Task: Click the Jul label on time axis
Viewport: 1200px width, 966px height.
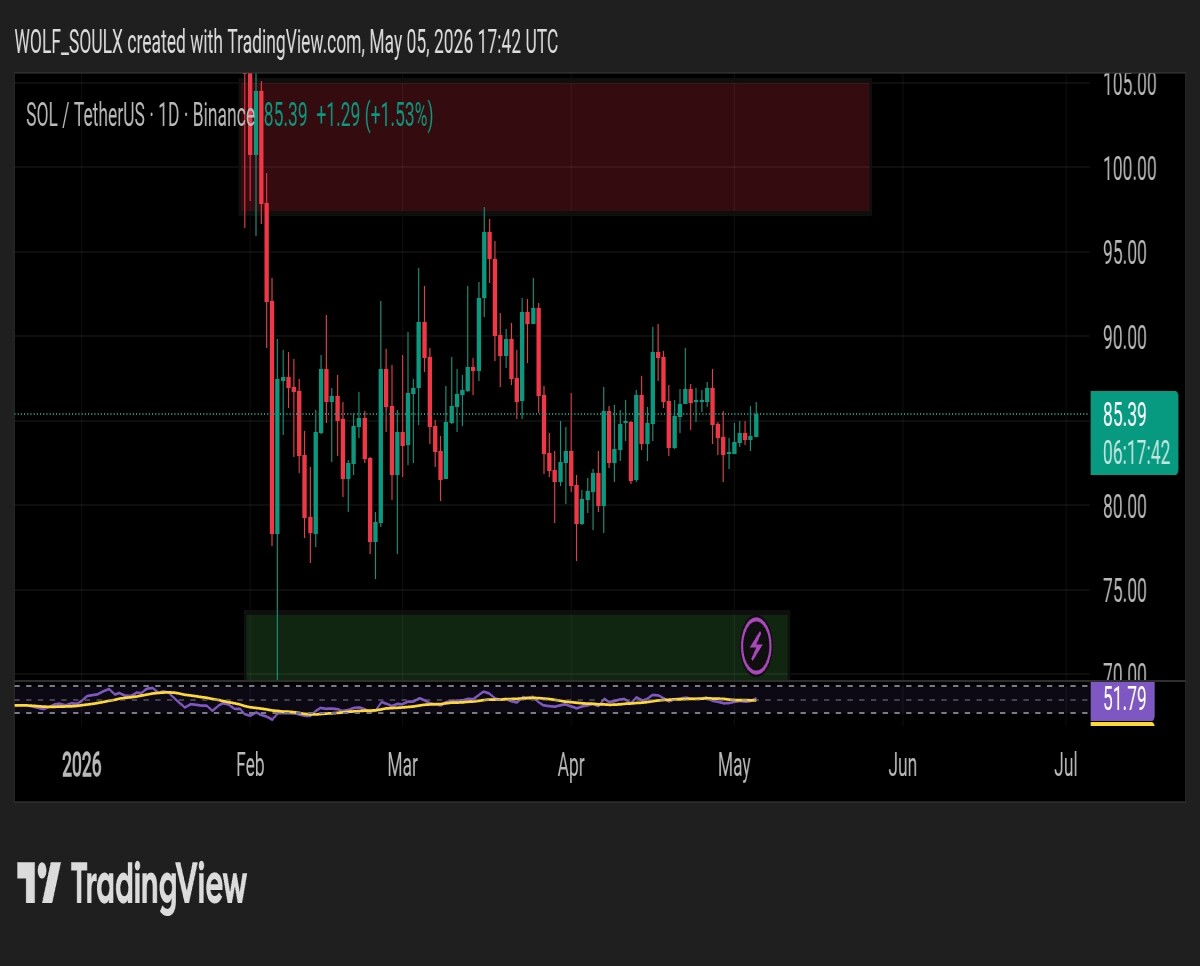Action: tap(1066, 766)
